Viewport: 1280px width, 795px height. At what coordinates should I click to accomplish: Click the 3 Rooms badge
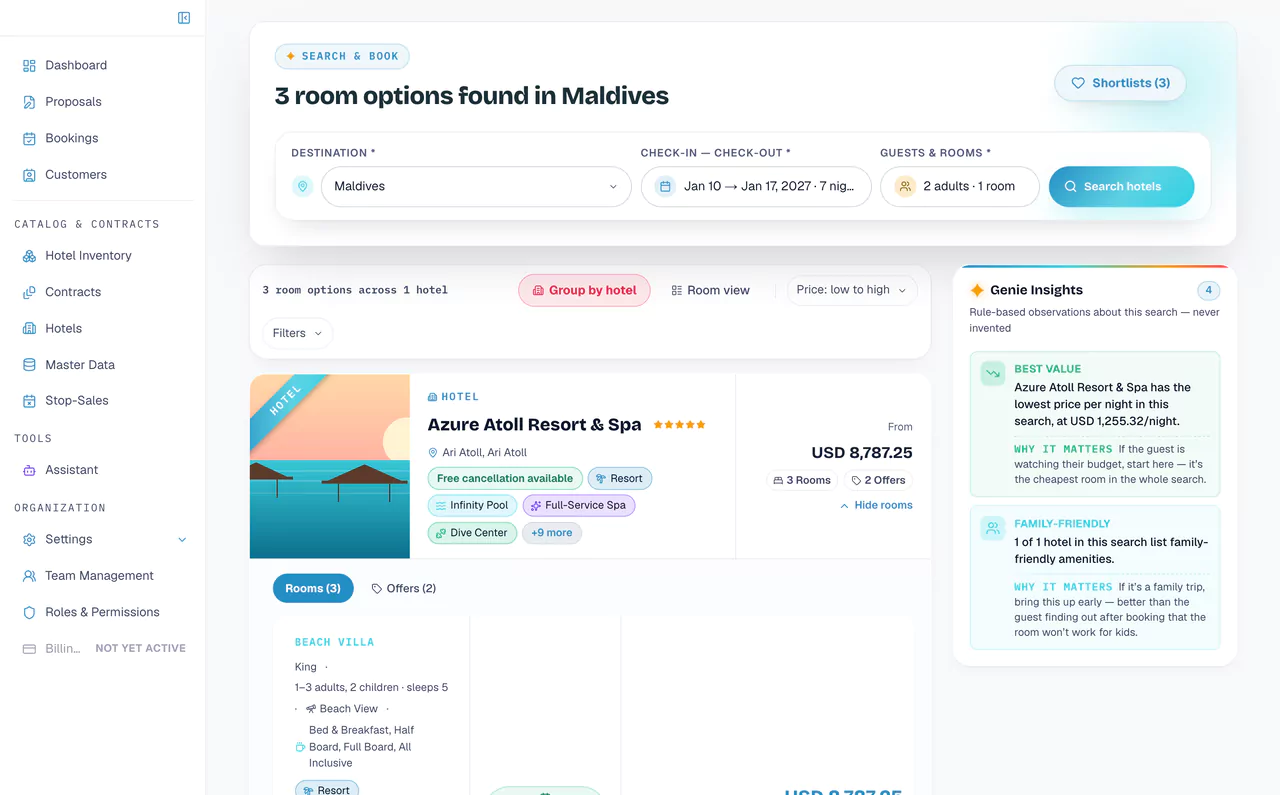point(802,480)
